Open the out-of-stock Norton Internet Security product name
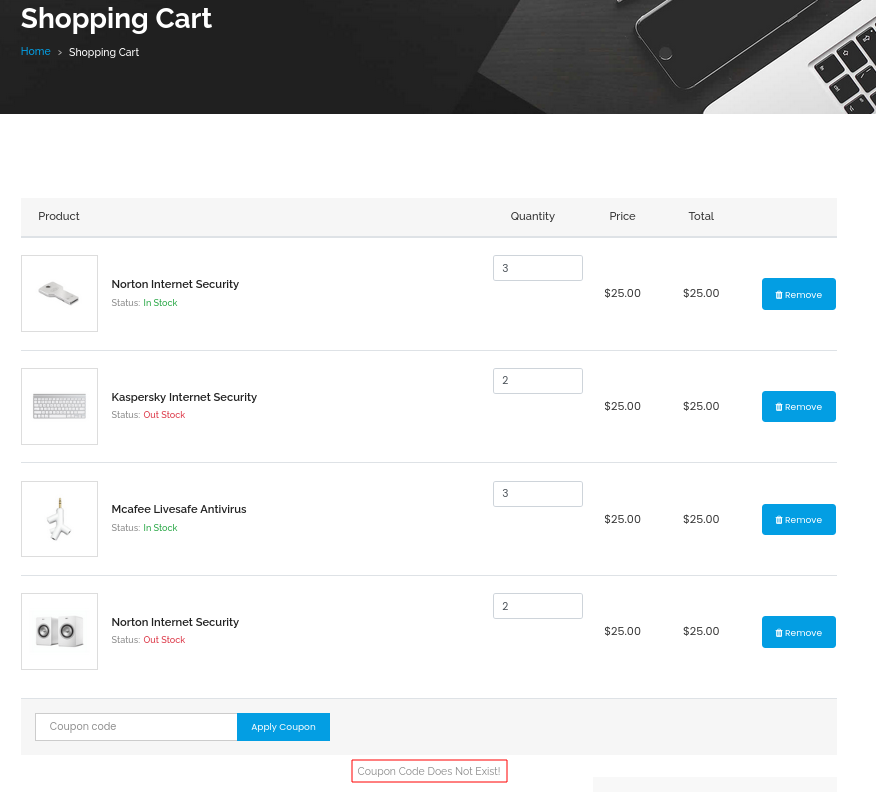Screen dimensions: 876x792 pos(175,622)
